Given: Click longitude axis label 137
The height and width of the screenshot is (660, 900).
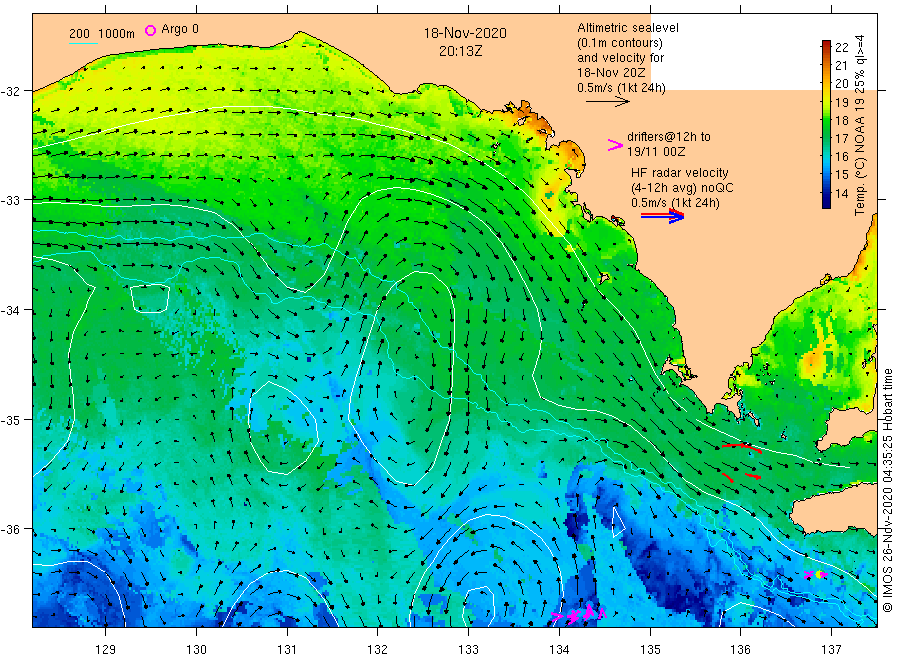Looking at the screenshot, I should (x=831, y=649).
